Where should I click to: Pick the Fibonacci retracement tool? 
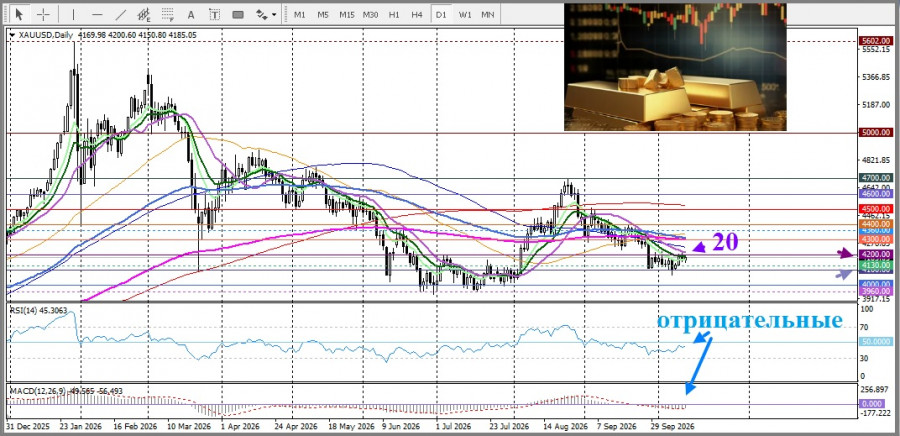click(168, 14)
